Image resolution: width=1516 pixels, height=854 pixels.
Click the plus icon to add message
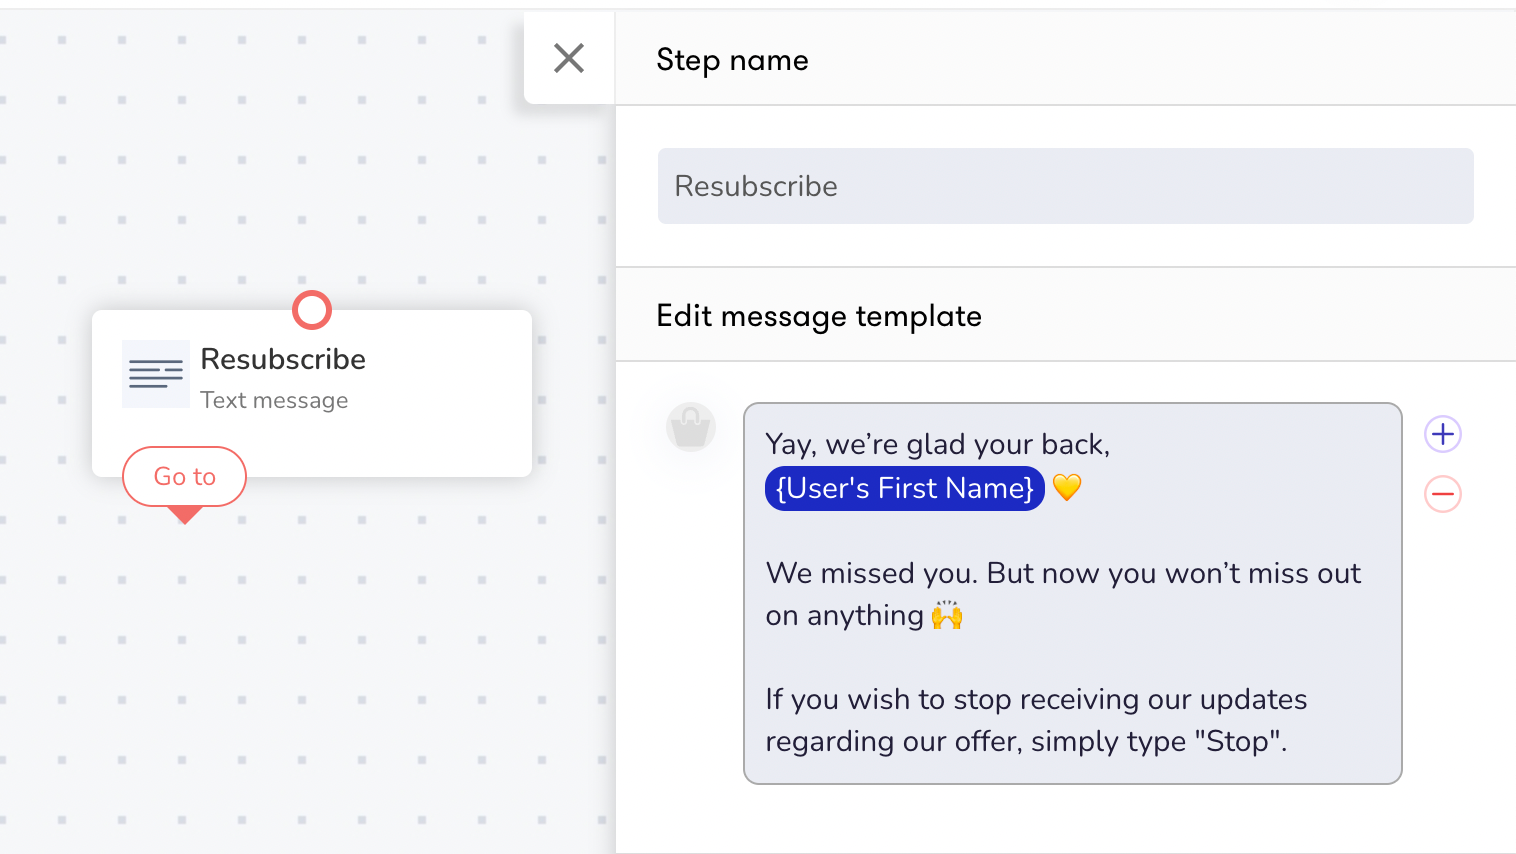[1443, 434]
